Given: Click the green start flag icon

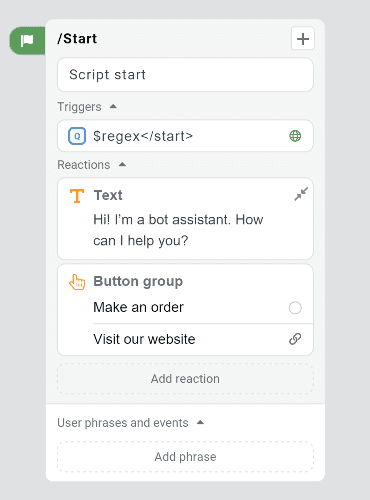Looking at the screenshot, I should 27,41.
